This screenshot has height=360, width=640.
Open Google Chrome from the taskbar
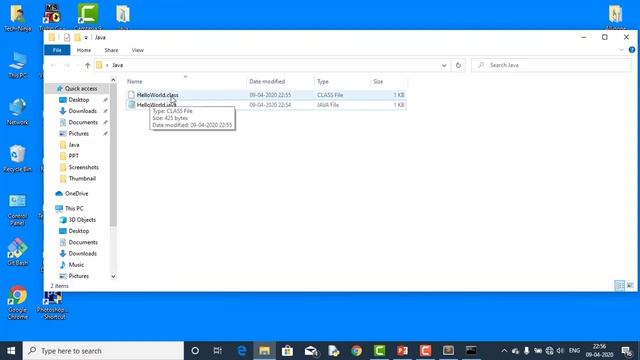[356, 351]
